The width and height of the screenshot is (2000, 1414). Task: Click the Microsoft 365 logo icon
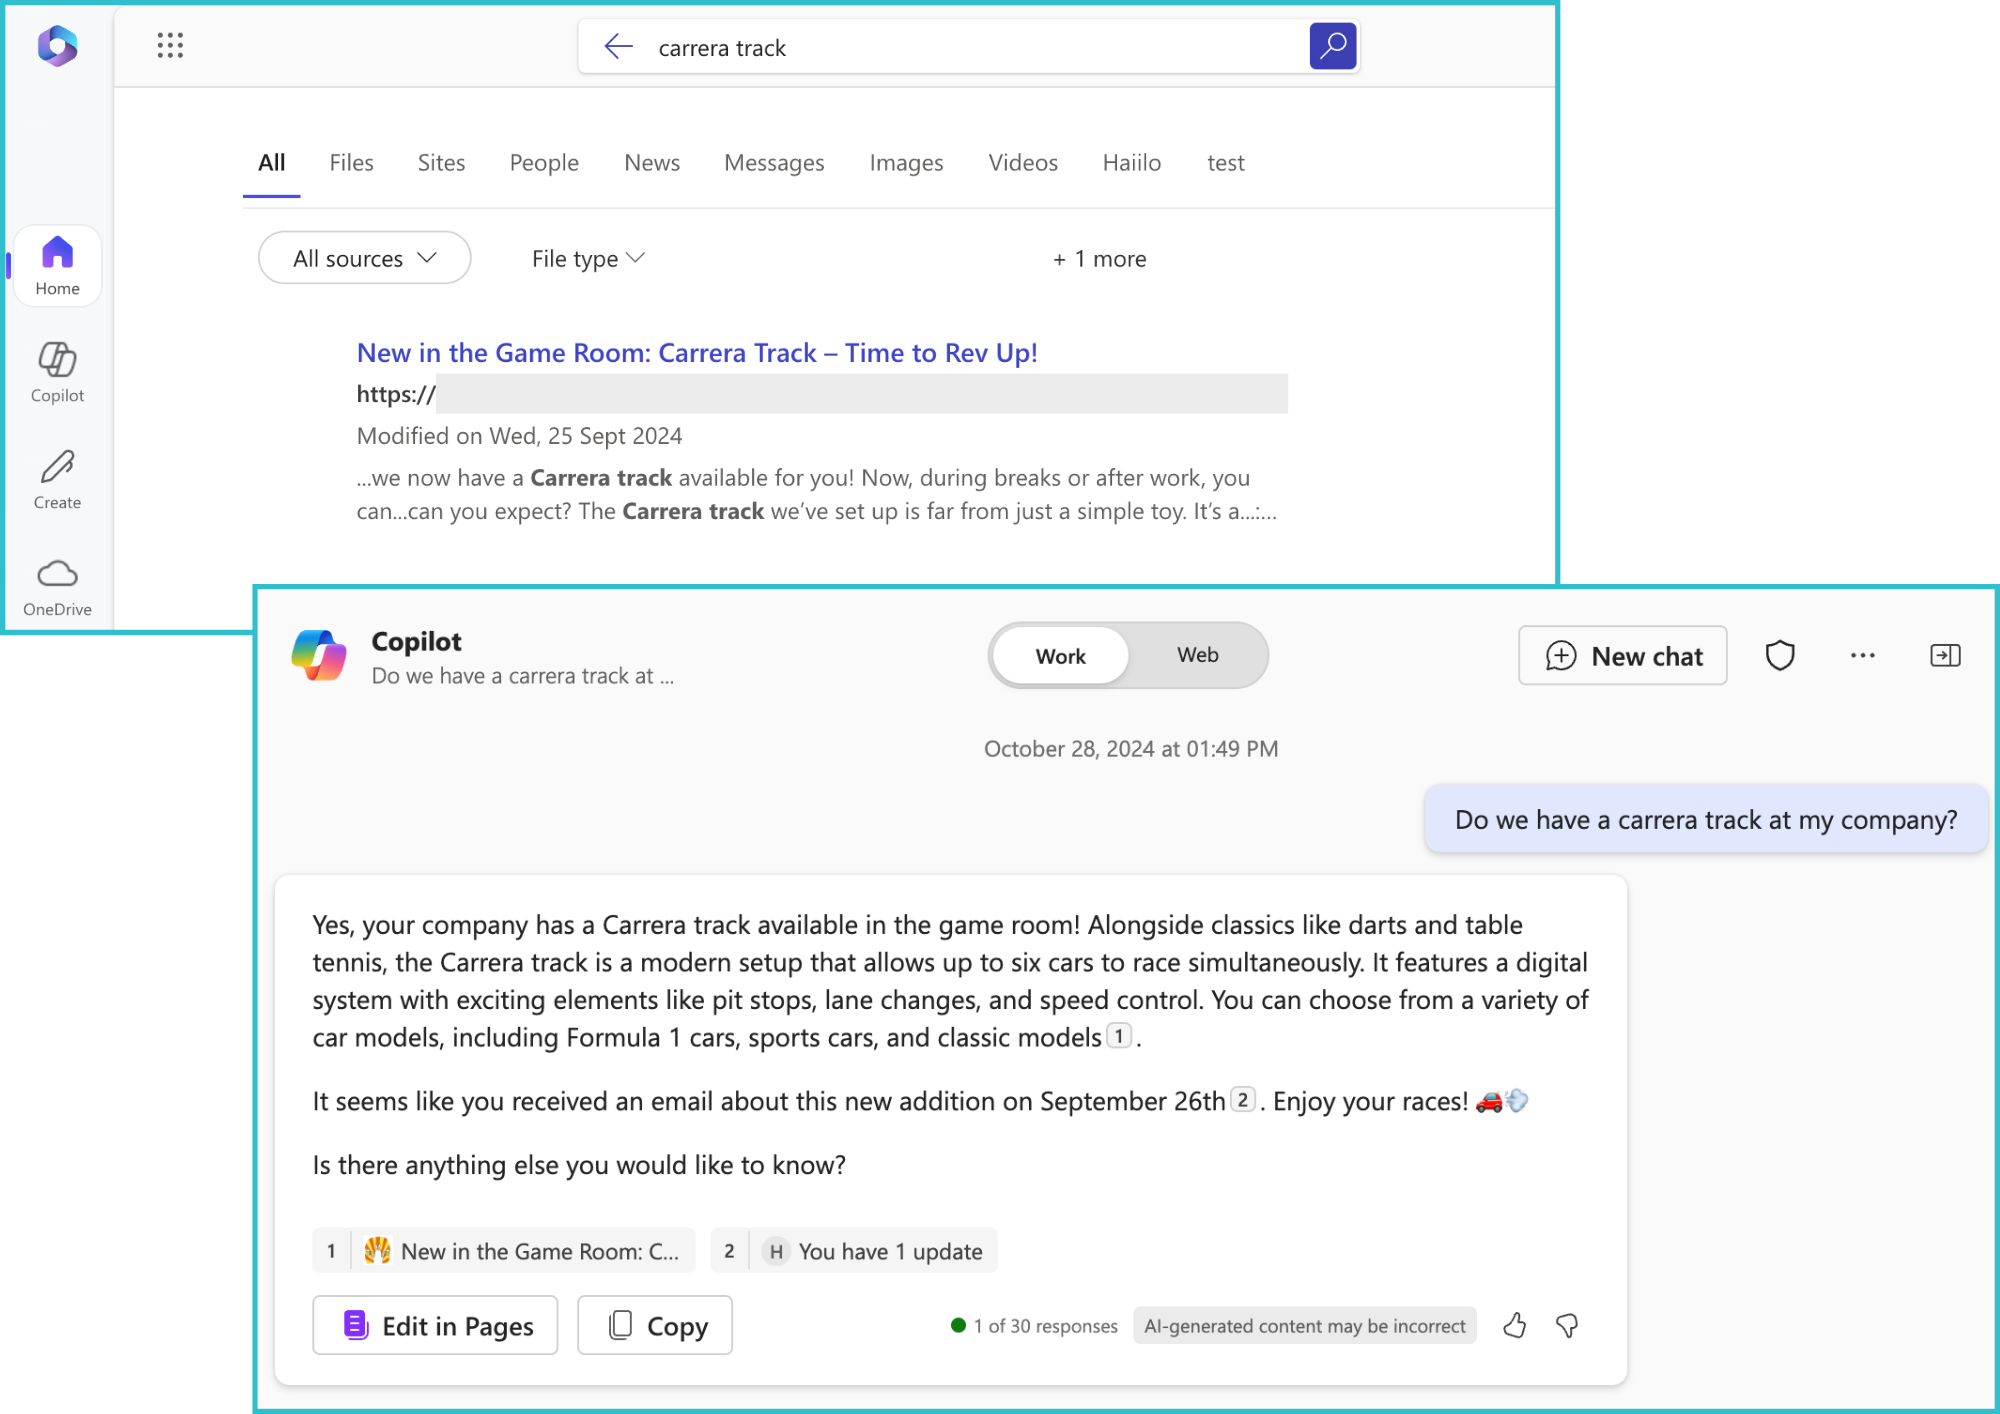coord(57,46)
